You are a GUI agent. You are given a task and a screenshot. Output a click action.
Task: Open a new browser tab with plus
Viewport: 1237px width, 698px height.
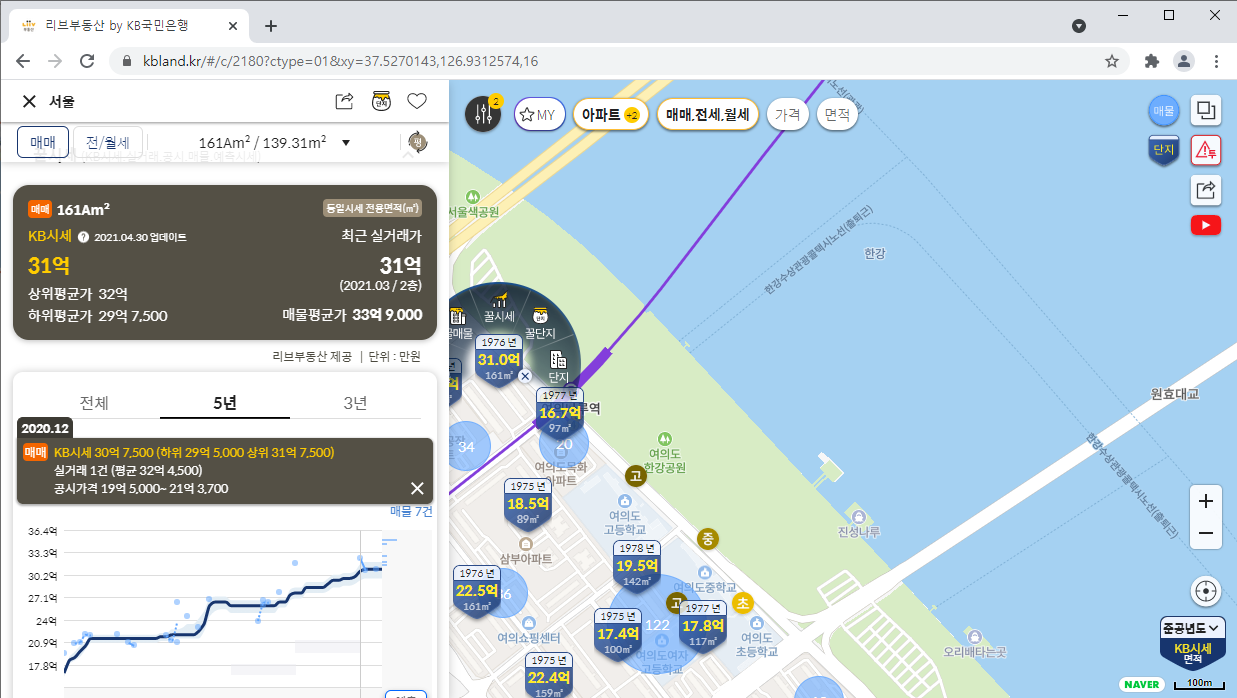click(x=270, y=26)
